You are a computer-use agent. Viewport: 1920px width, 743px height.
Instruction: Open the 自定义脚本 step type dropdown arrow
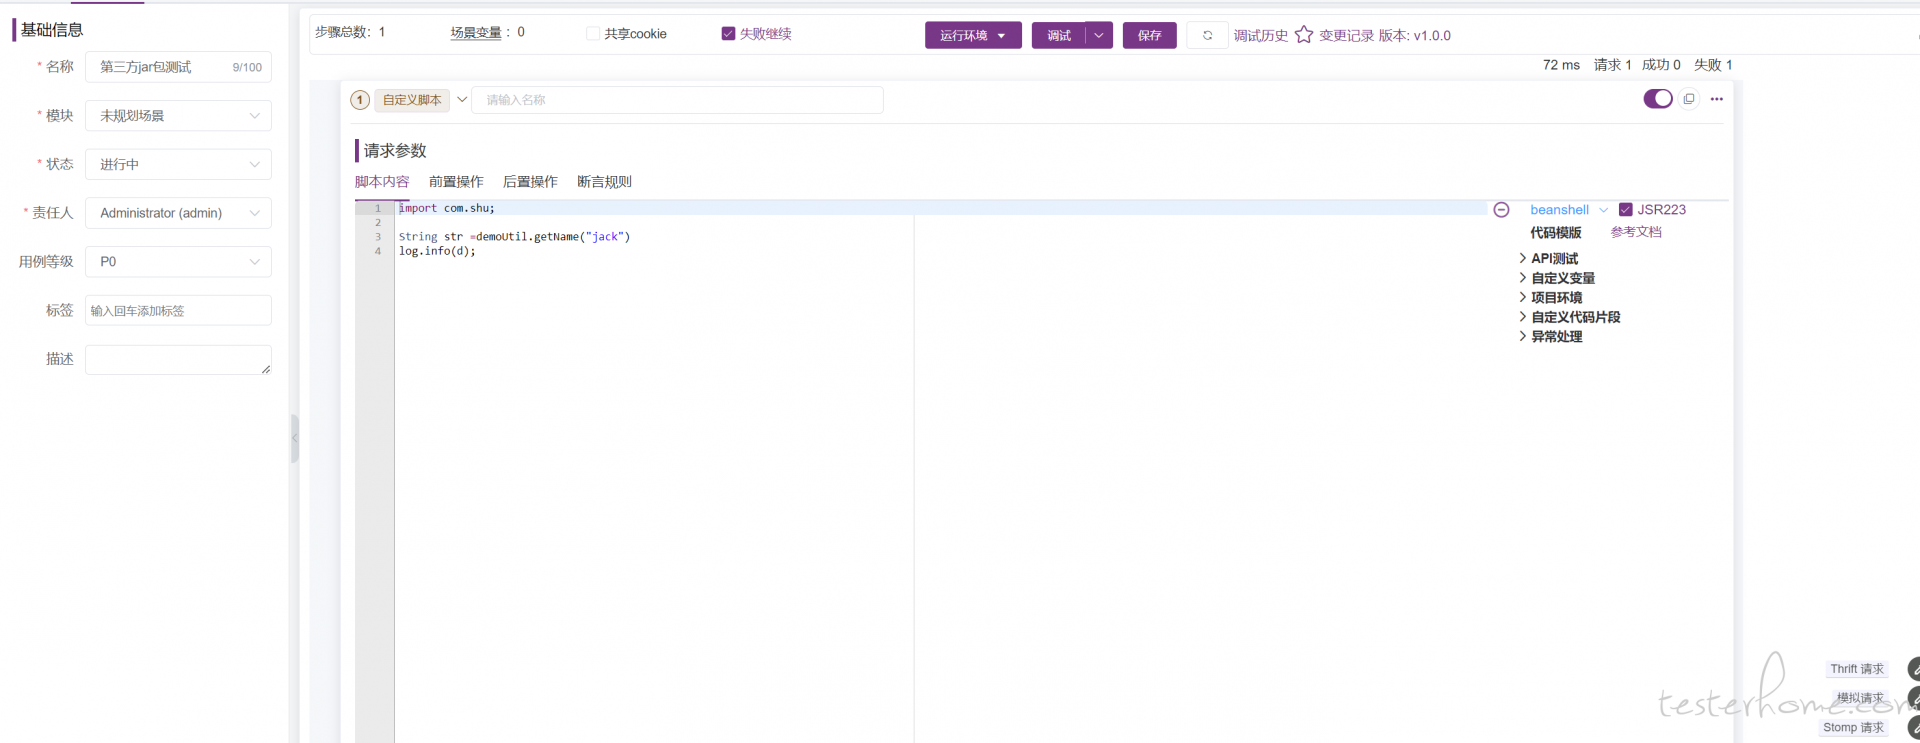tap(462, 100)
